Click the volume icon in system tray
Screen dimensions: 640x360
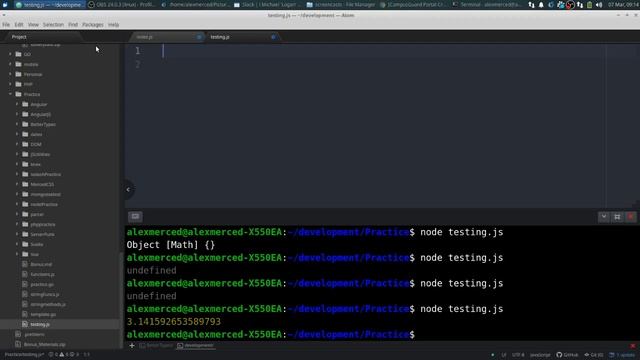599,5
